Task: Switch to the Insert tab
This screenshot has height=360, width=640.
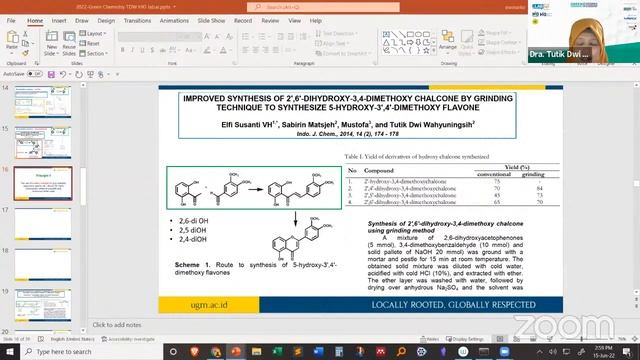Action: point(59,20)
